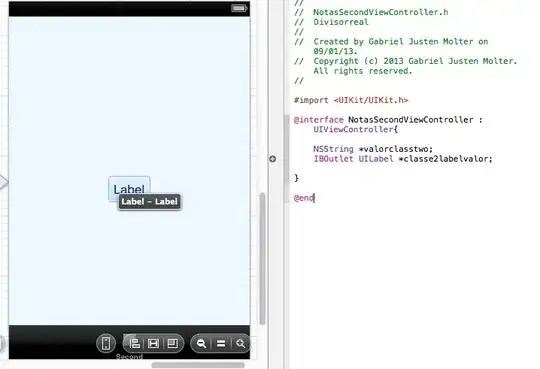Zoom in the storyboard canvas
The height and width of the screenshot is (369, 540).
coord(241,344)
